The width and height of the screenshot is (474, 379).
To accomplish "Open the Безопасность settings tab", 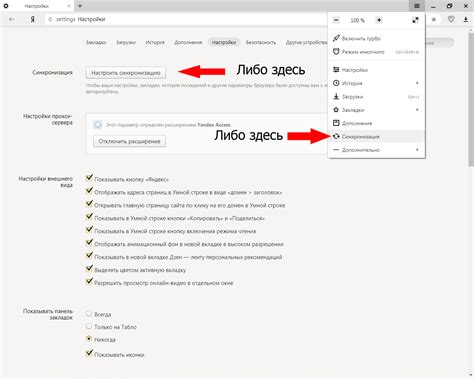I will pyautogui.click(x=261, y=42).
